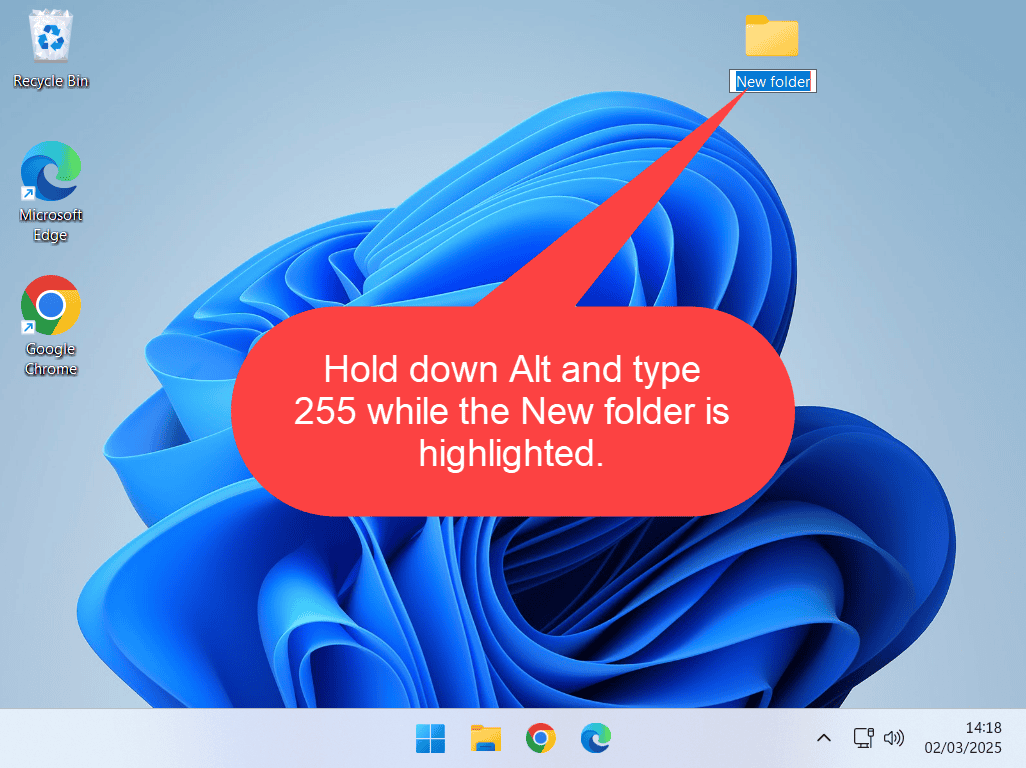The height and width of the screenshot is (768, 1026).
Task: Launch Edge from the taskbar
Action: pos(595,738)
